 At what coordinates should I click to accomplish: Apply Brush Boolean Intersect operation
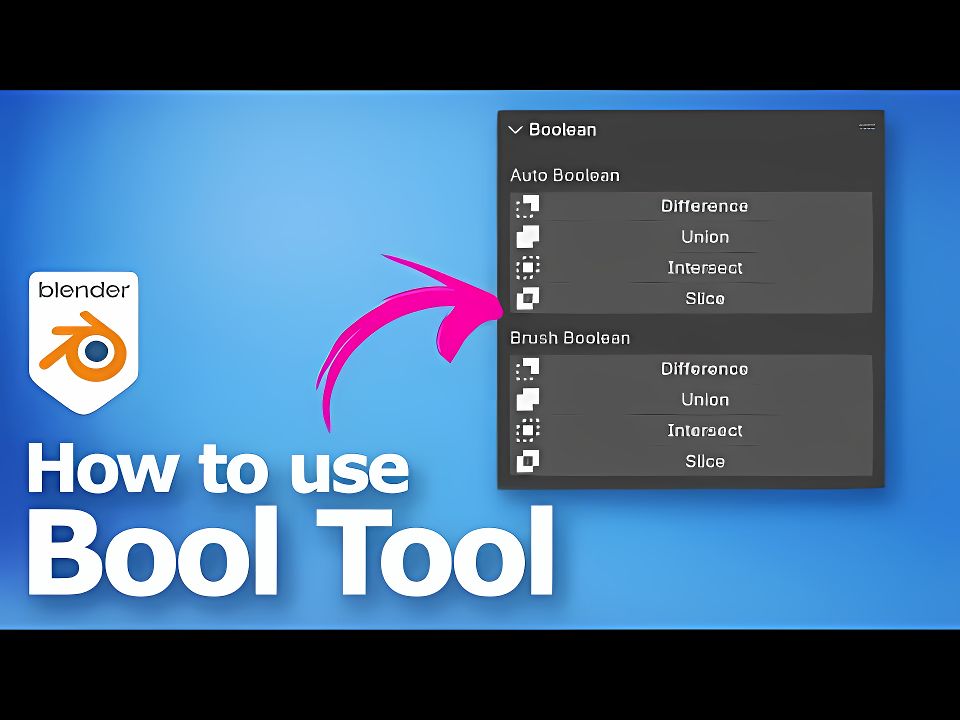pyautogui.click(x=704, y=431)
